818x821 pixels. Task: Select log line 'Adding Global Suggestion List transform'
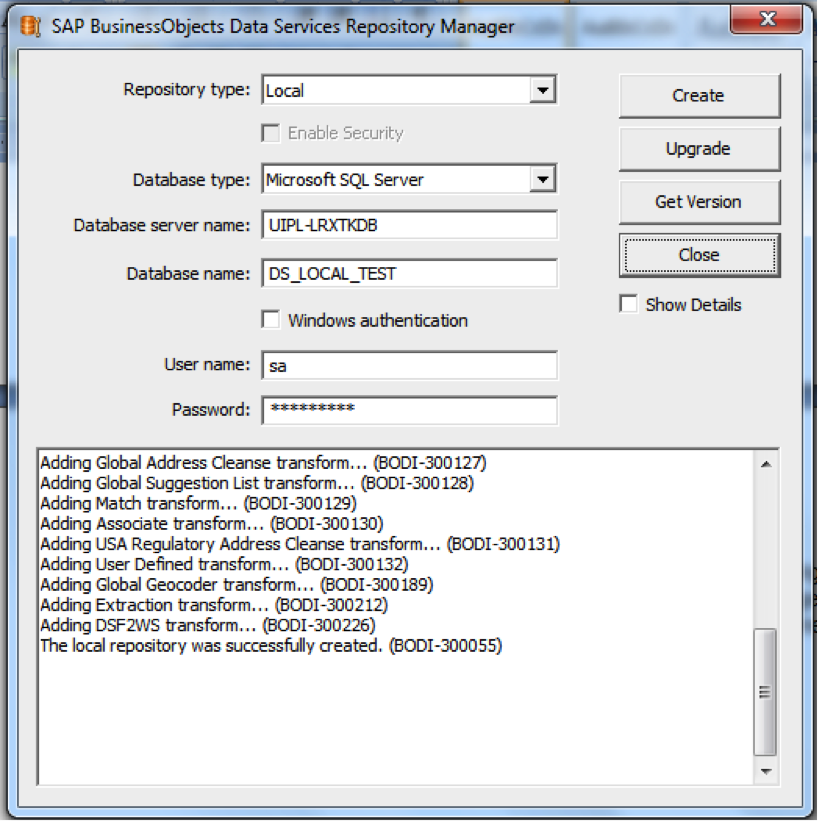(257, 483)
